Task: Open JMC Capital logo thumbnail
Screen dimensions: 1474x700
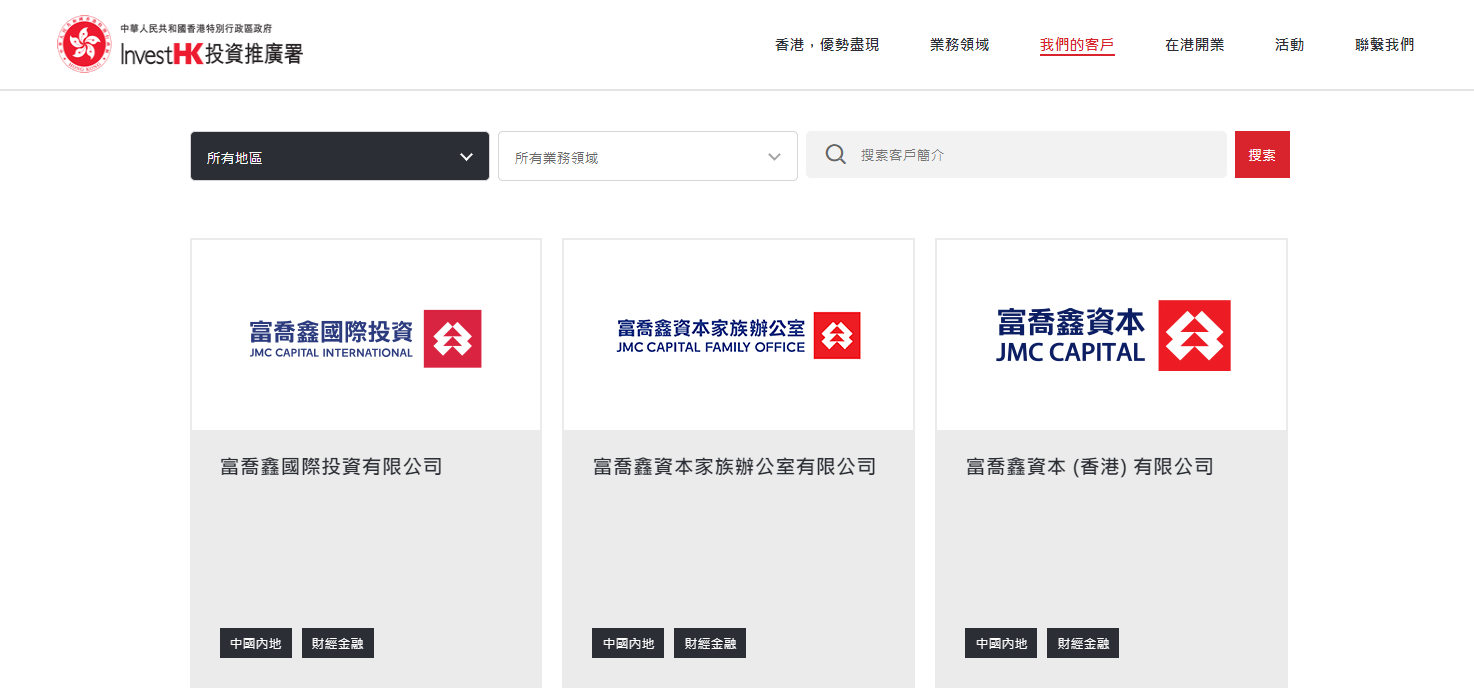Action: (1112, 335)
